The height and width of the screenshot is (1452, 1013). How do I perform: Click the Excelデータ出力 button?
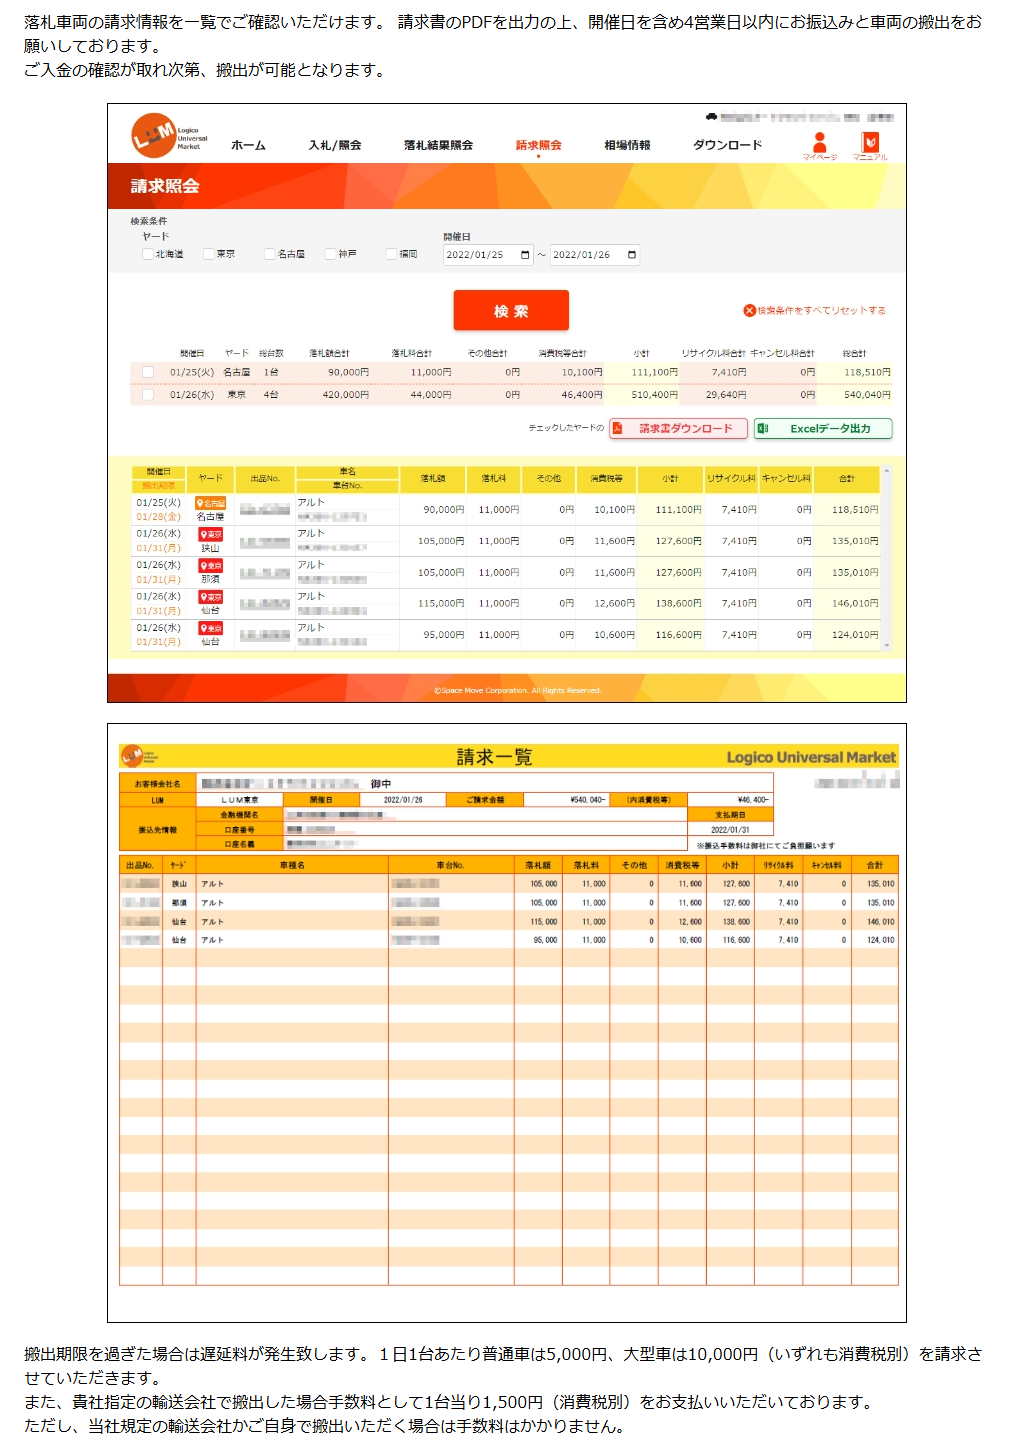coord(829,429)
